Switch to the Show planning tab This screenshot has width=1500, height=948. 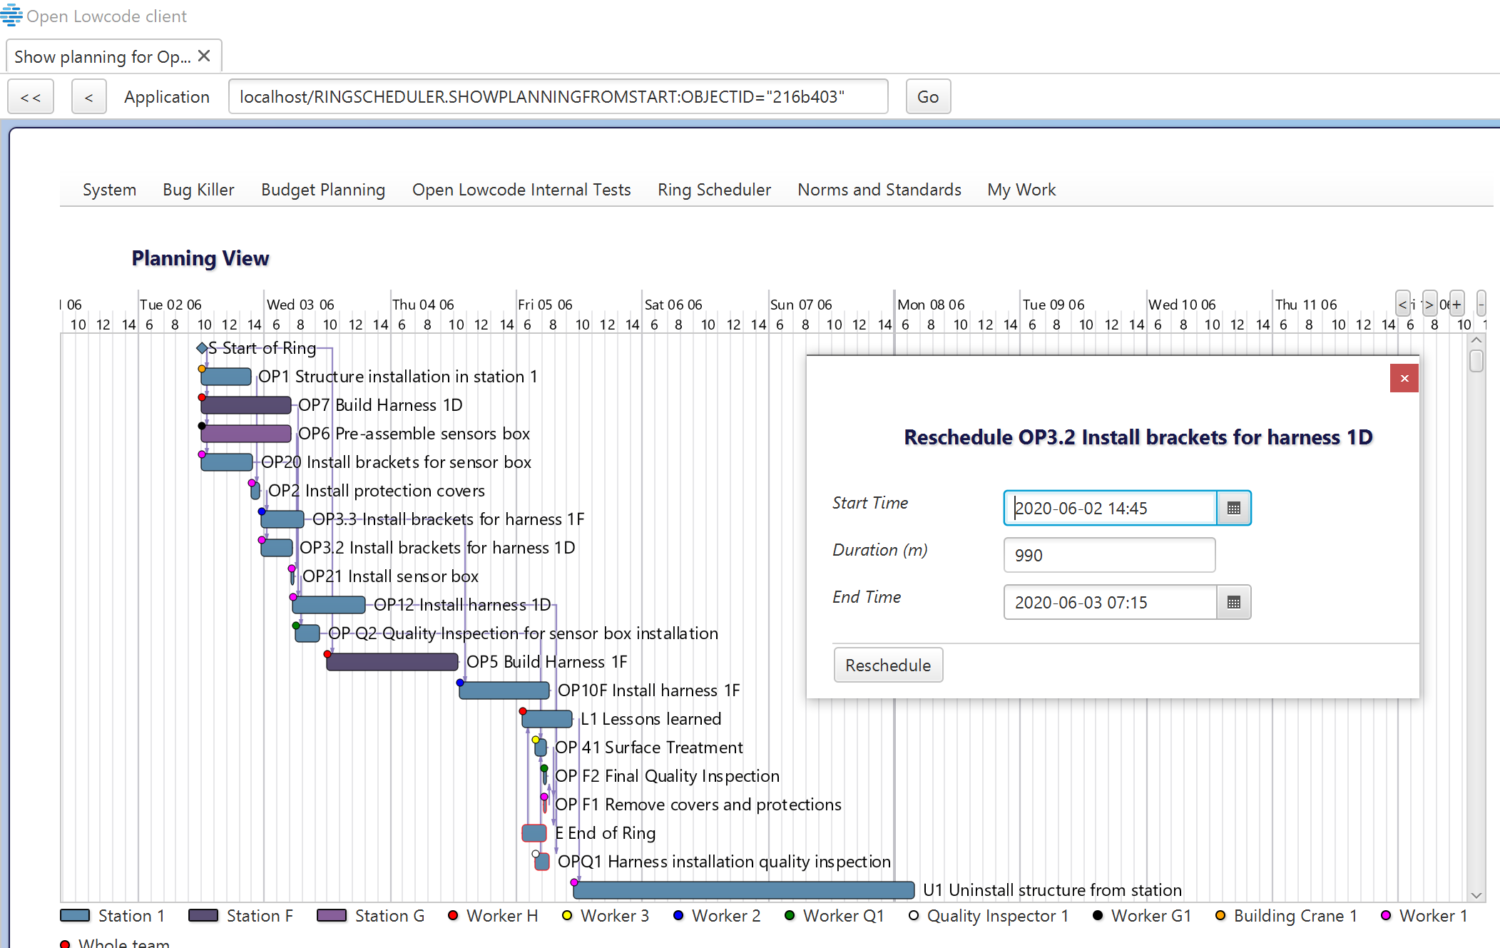[x=100, y=56]
